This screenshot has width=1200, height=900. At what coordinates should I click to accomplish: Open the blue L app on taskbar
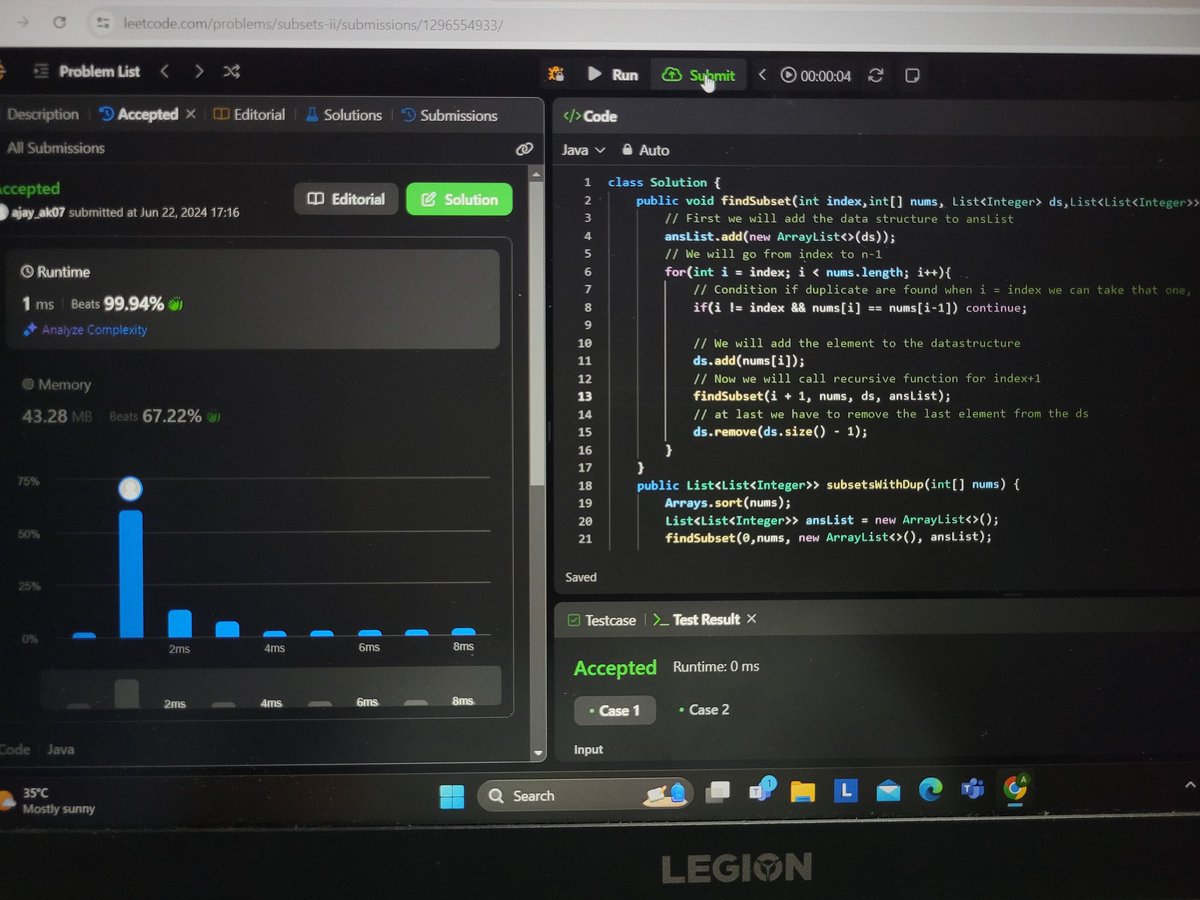click(x=846, y=791)
